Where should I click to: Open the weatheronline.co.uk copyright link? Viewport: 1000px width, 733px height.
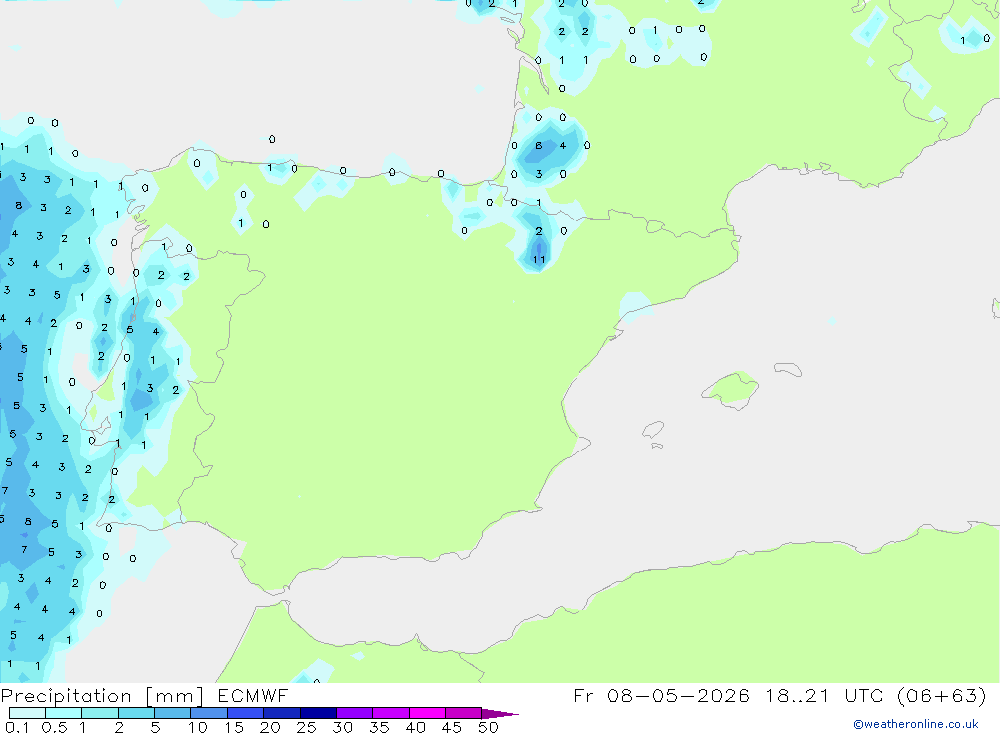click(915, 724)
